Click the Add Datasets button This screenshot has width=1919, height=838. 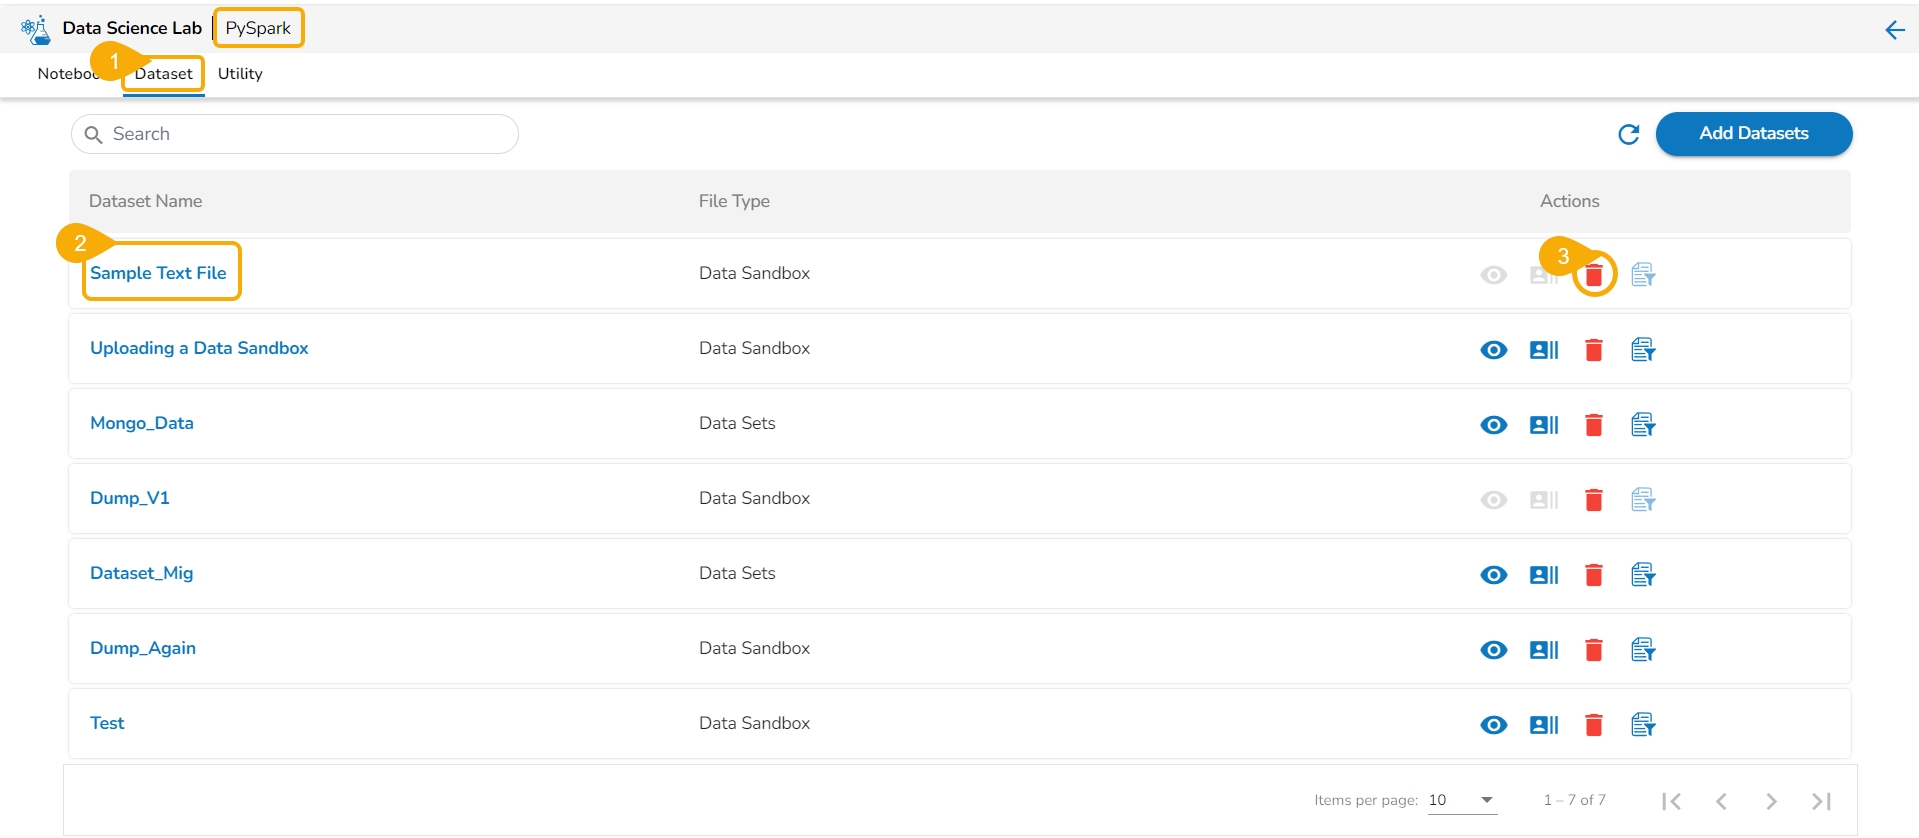pyautogui.click(x=1753, y=134)
